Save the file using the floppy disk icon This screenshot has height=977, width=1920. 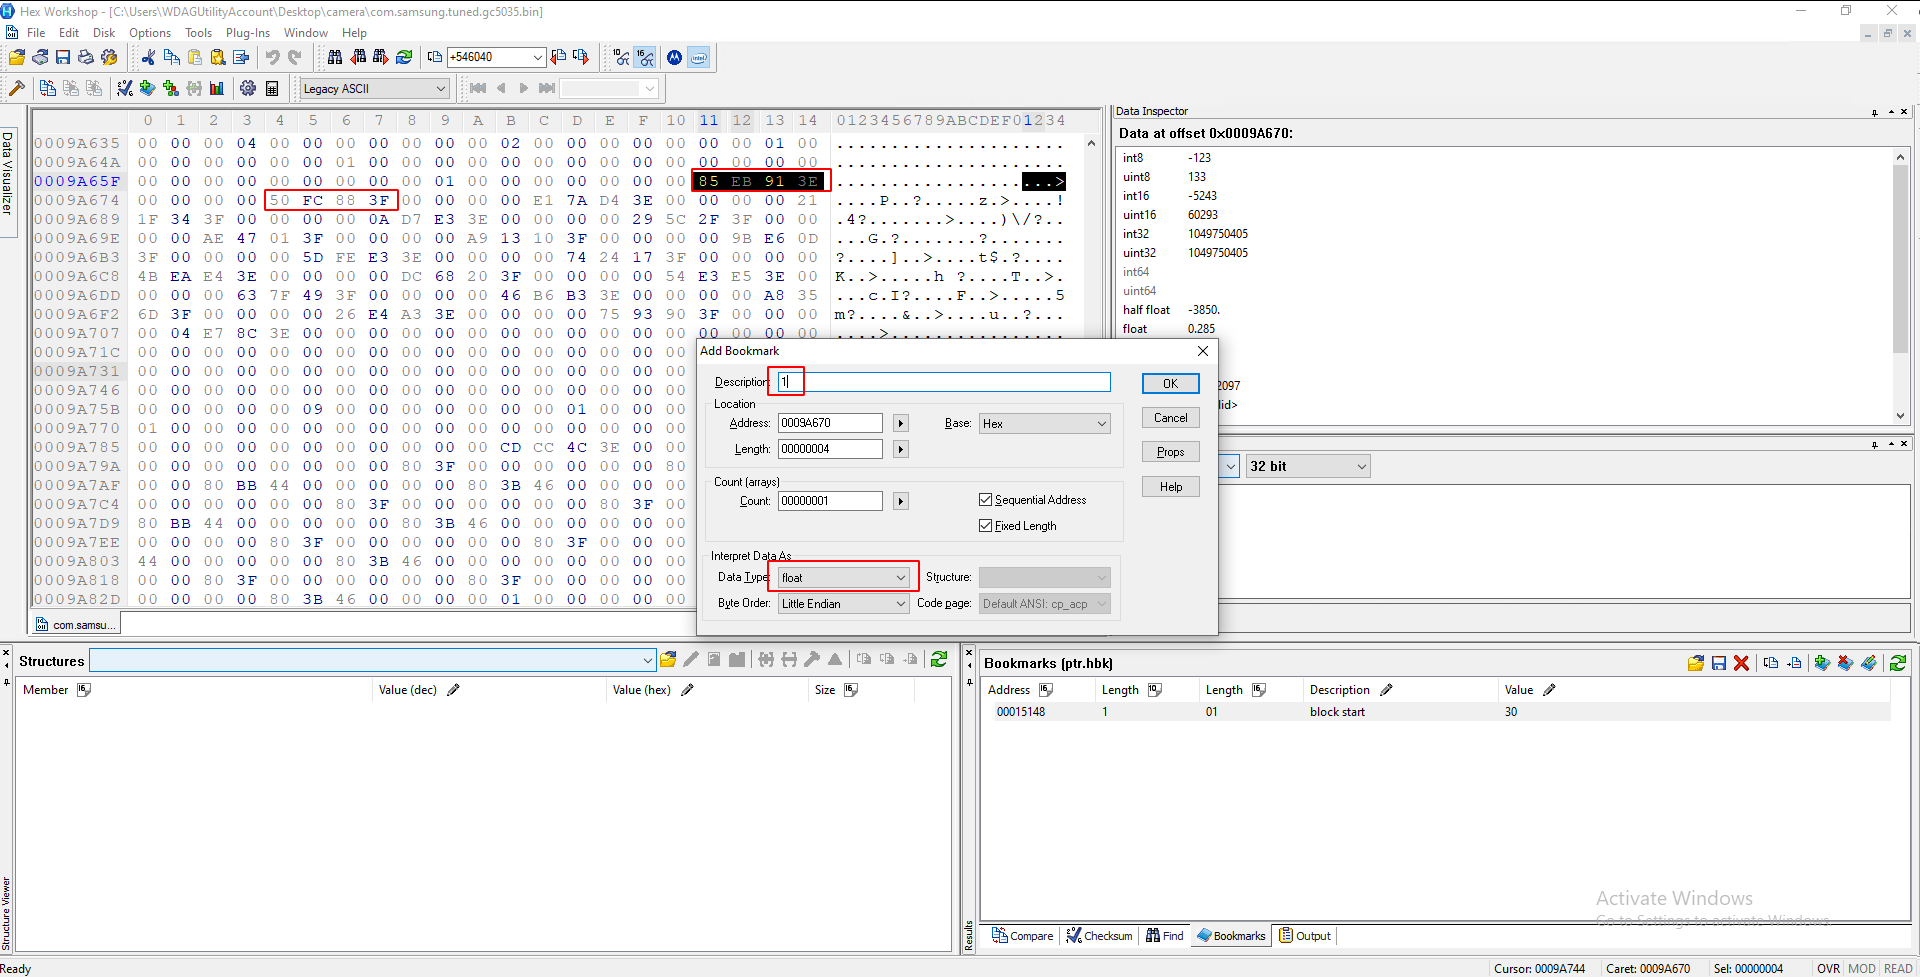pos(63,58)
